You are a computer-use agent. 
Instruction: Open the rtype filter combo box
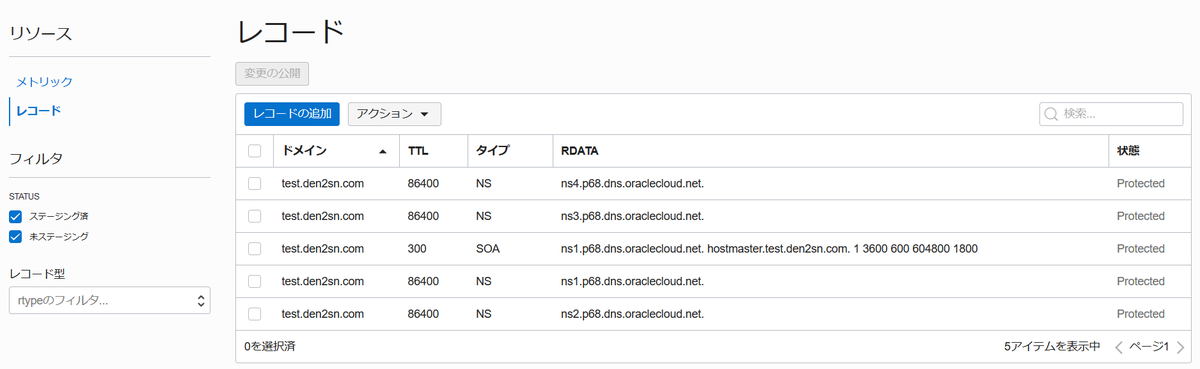point(109,300)
